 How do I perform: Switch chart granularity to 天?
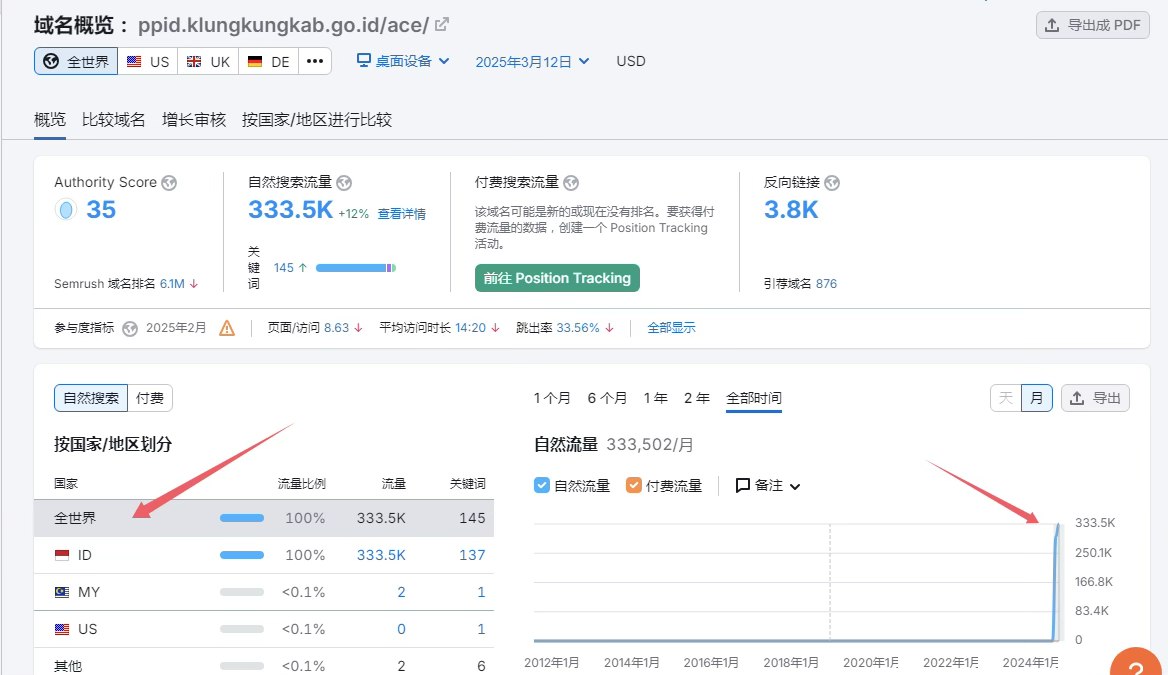(x=1005, y=398)
